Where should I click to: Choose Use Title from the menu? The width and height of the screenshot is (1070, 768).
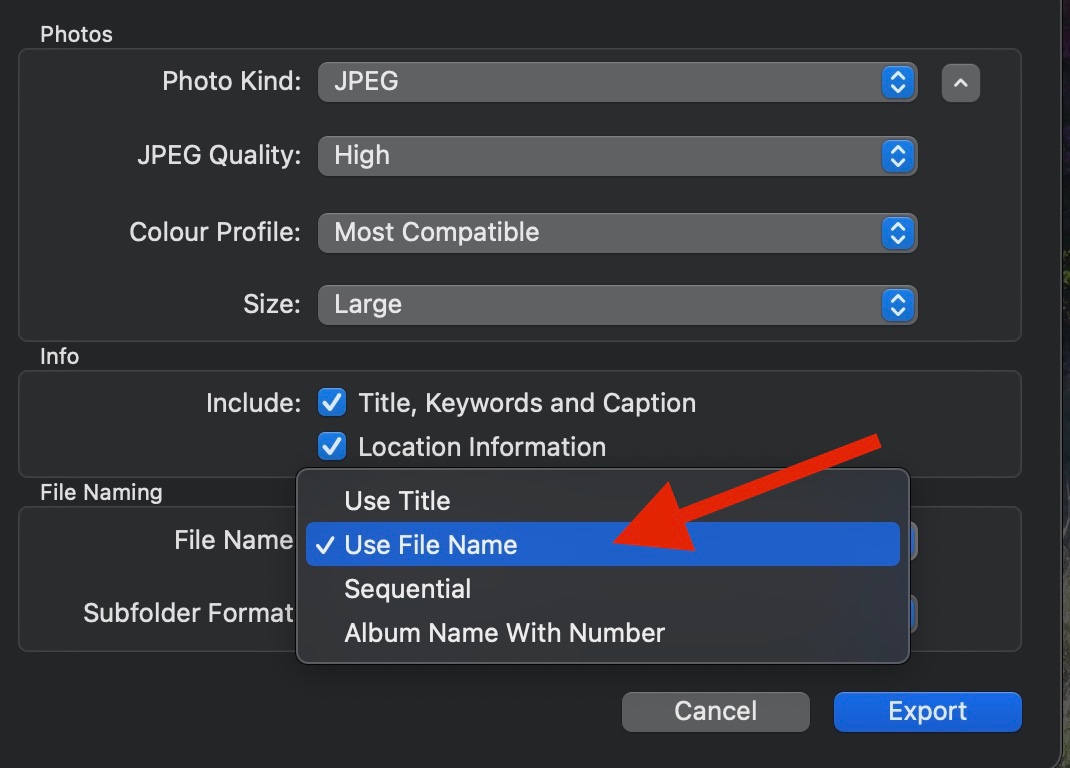pyautogui.click(x=397, y=501)
